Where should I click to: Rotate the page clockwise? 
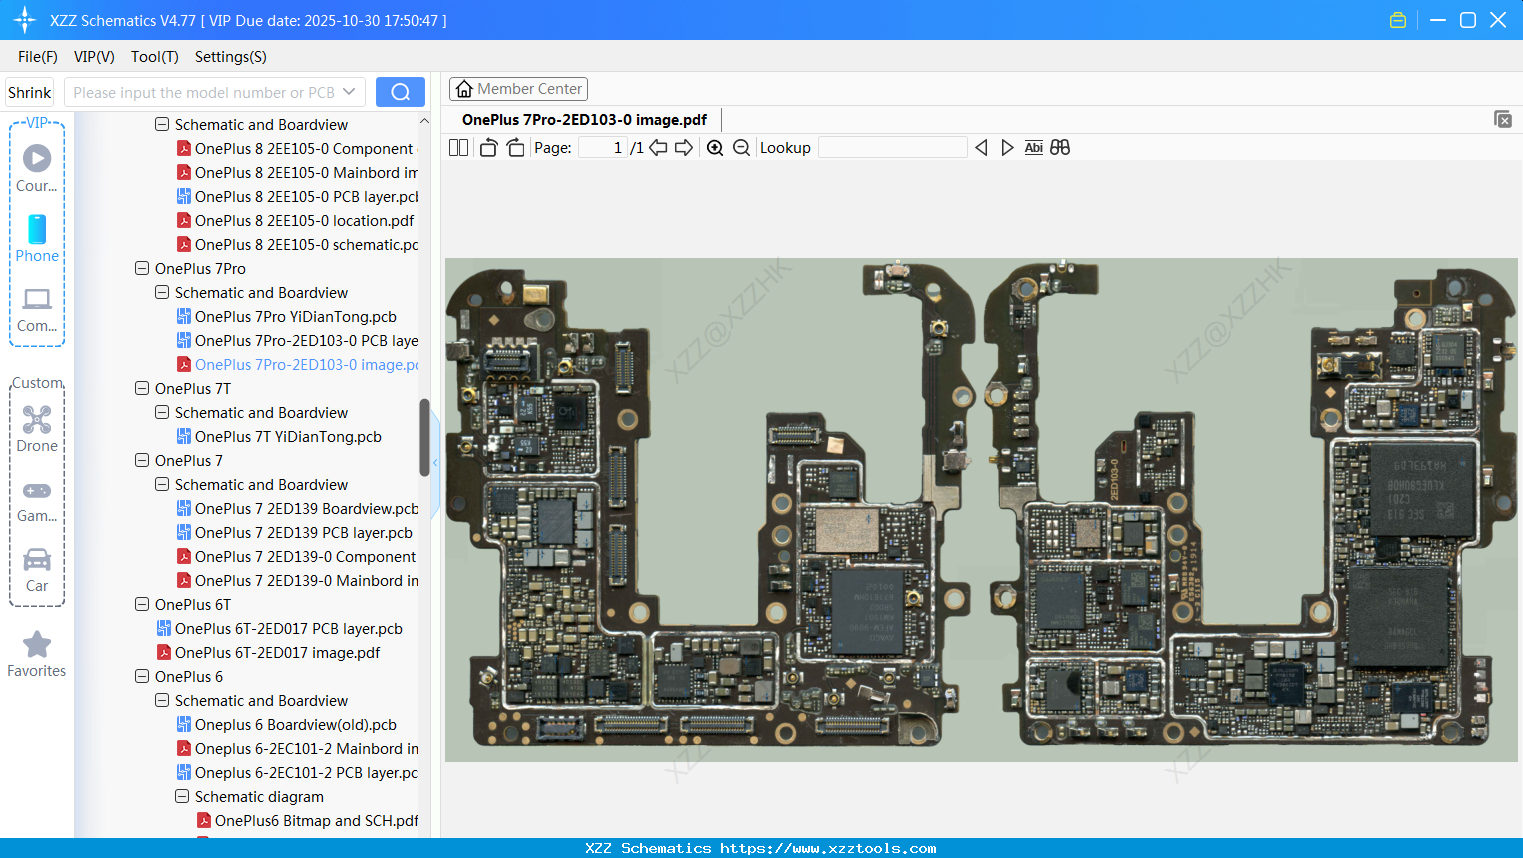[515, 148]
